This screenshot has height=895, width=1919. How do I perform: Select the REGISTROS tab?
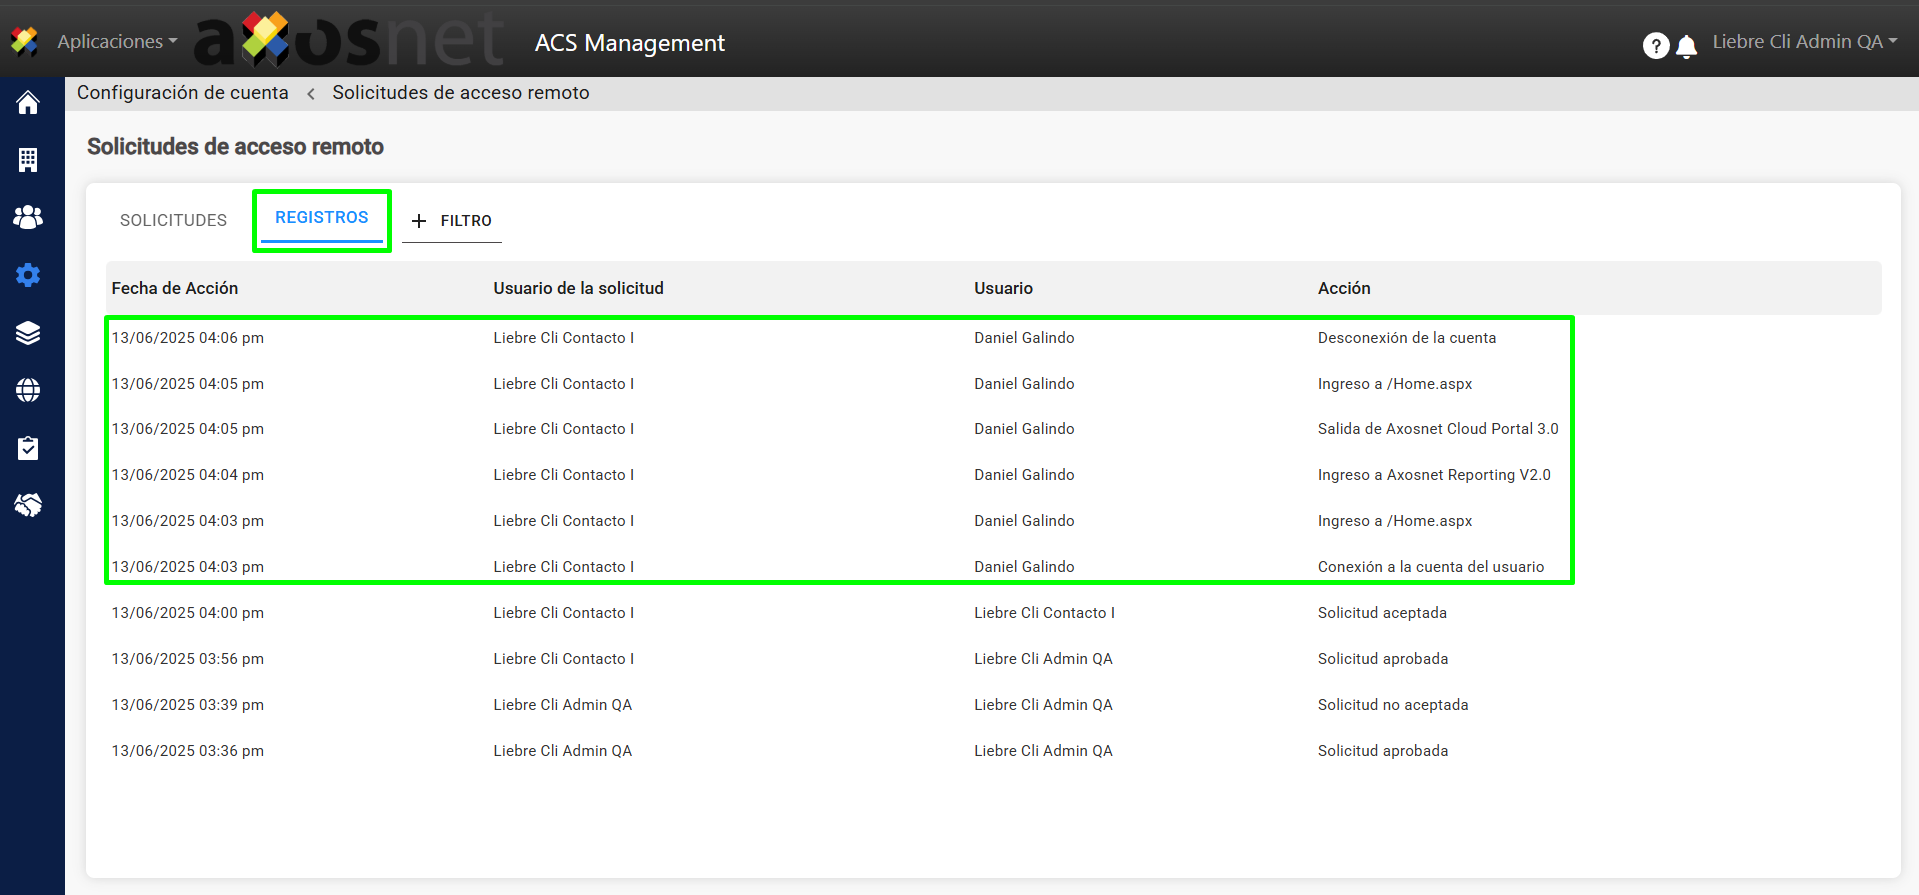(x=321, y=218)
